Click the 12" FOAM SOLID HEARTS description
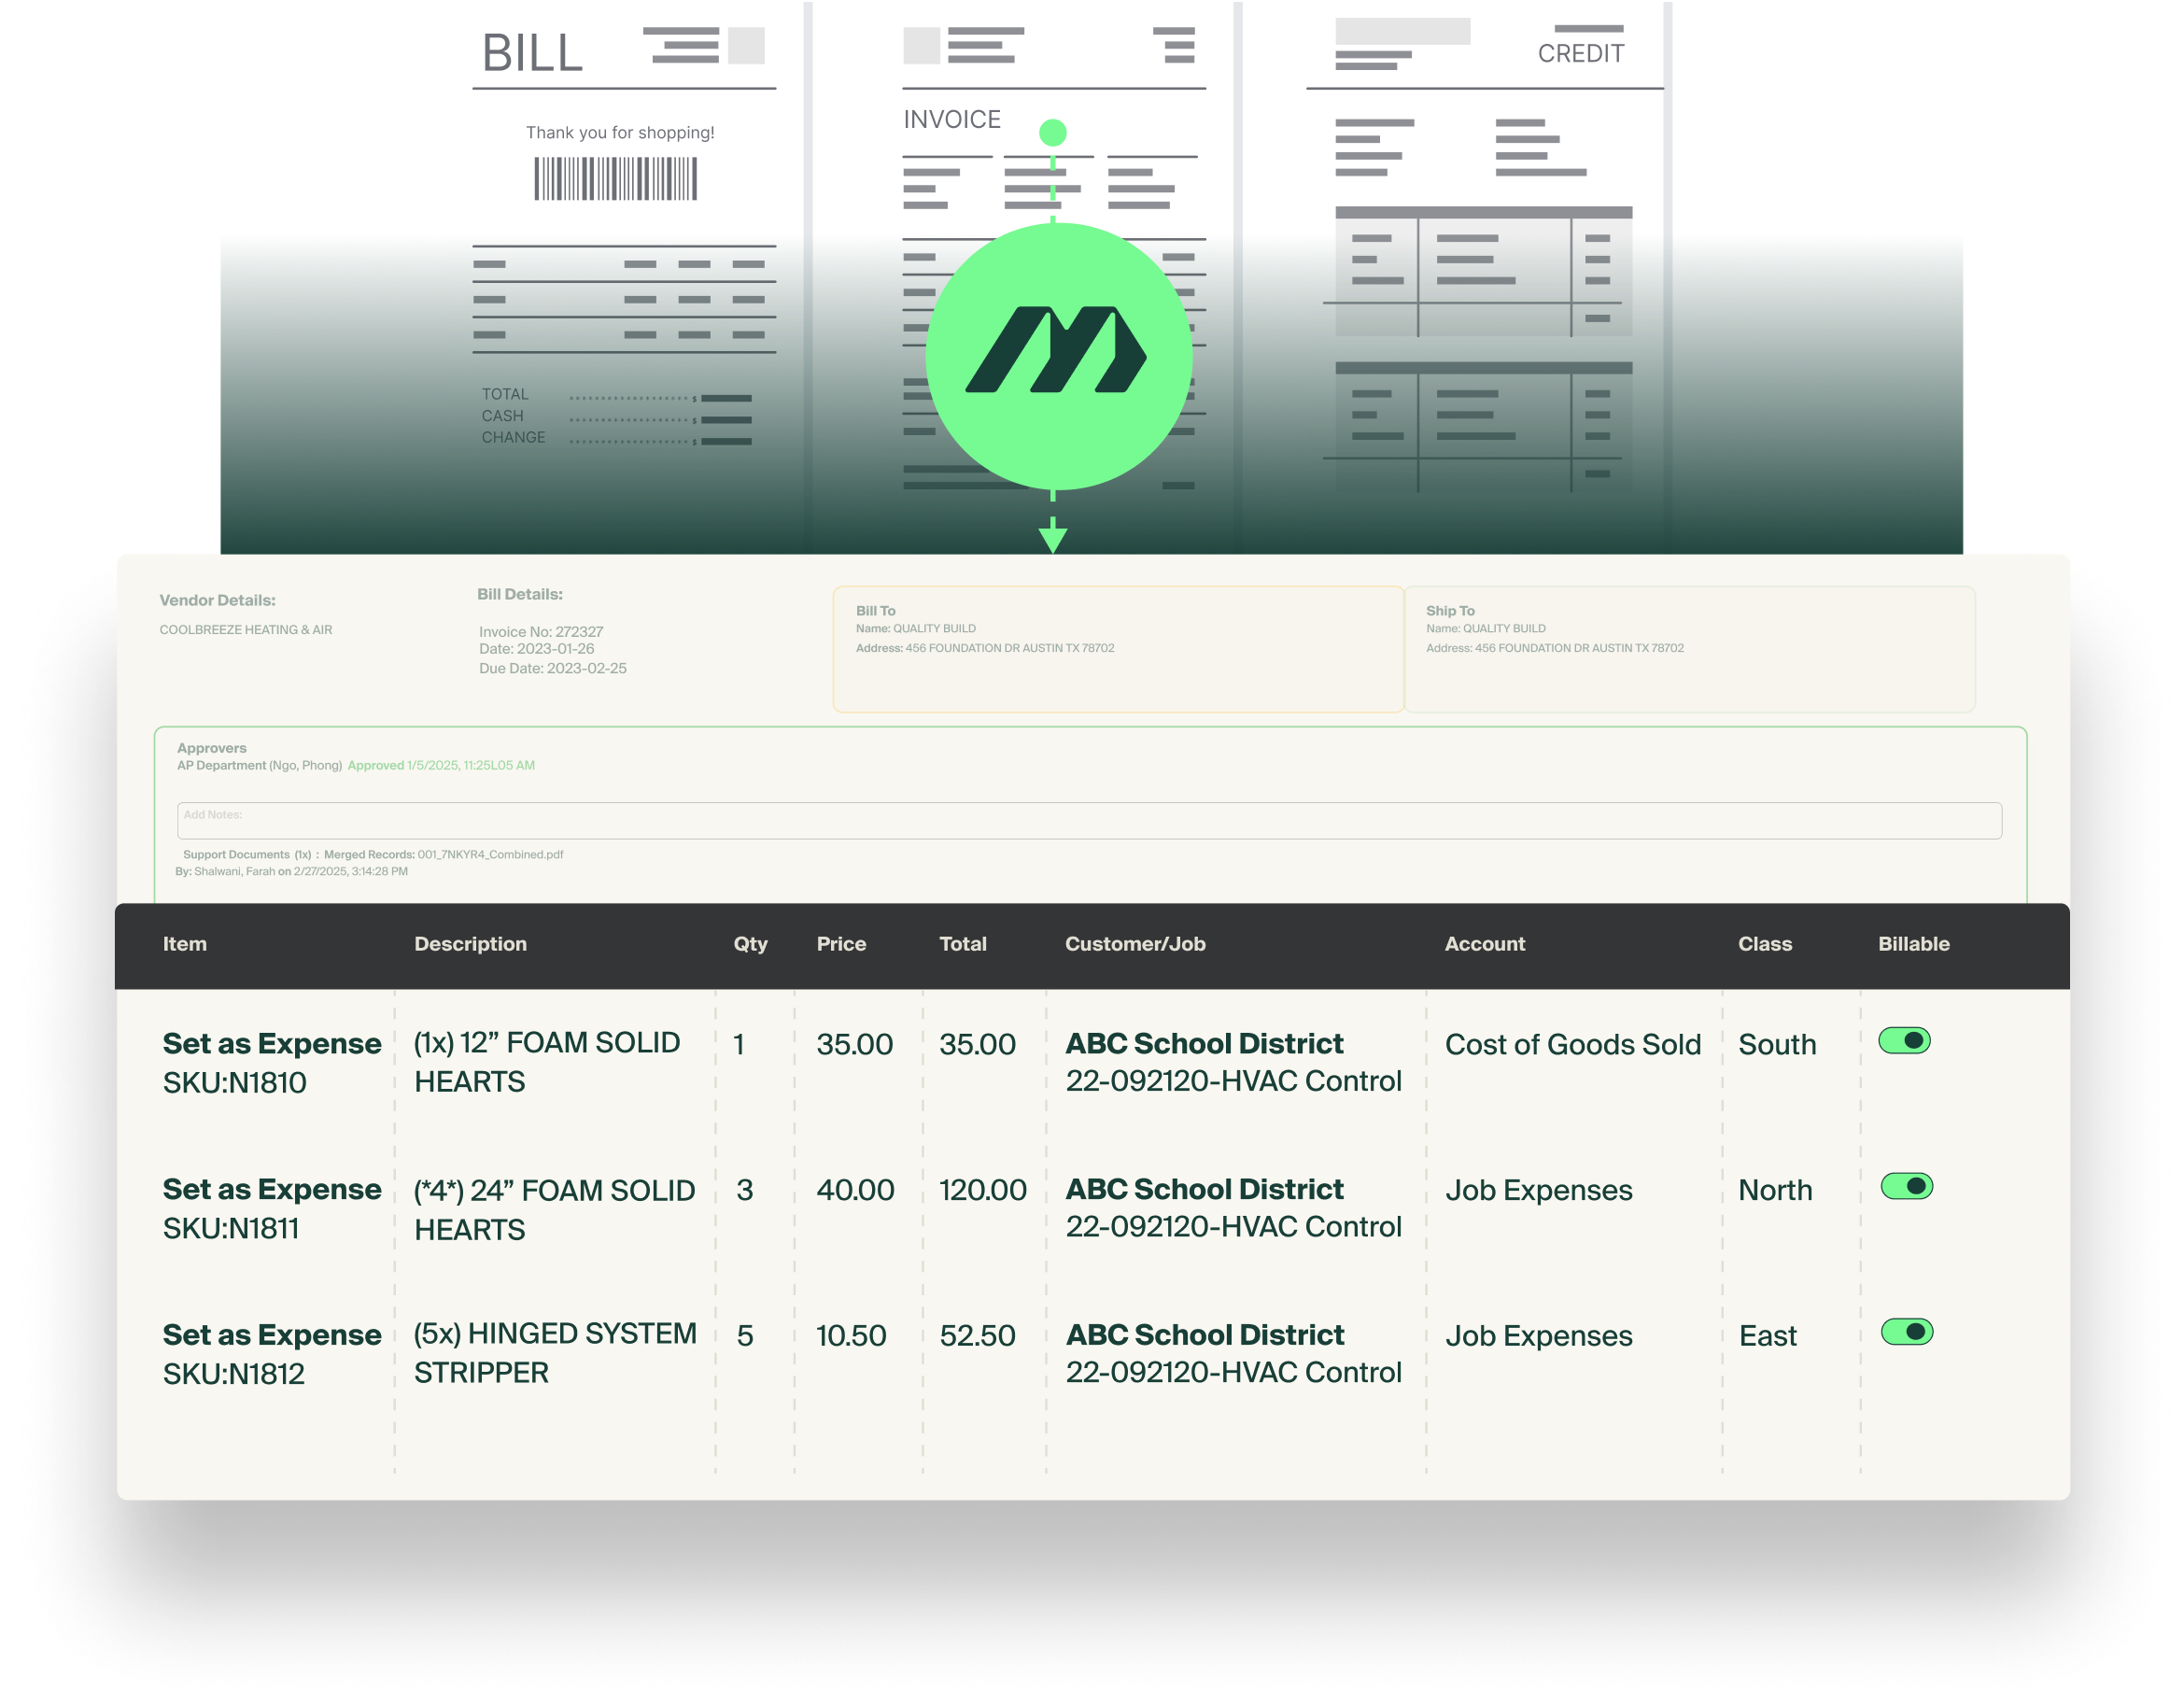The image size is (2184, 1708). click(546, 1062)
